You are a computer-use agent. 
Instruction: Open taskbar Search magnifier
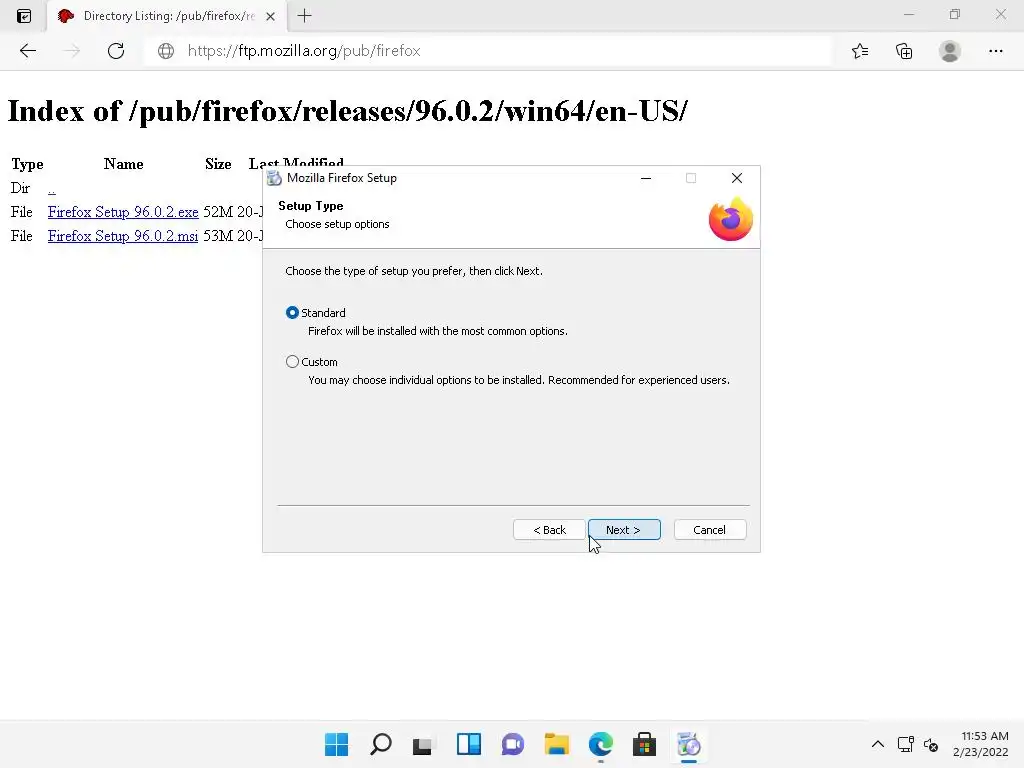381,744
